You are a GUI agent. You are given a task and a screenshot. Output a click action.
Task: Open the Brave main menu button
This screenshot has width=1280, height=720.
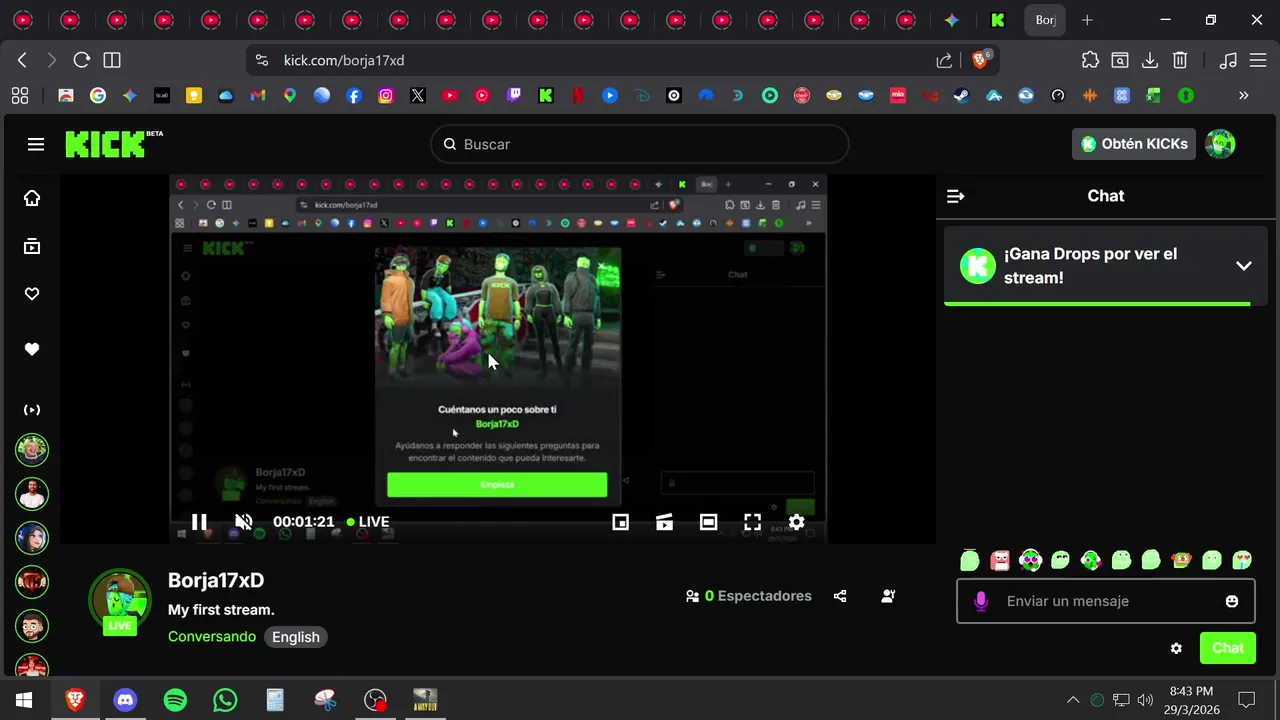click(1258, 60)
